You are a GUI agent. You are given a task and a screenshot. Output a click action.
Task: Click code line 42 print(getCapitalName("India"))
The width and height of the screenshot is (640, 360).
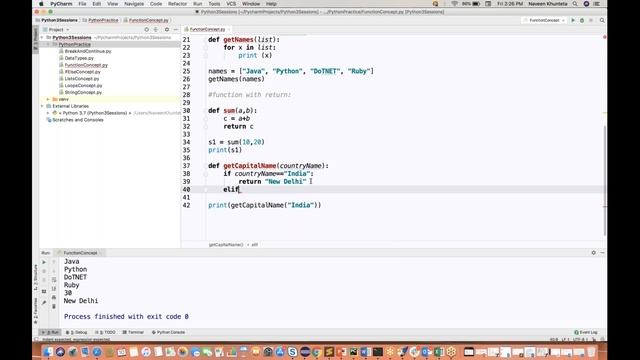pos(264,205)
